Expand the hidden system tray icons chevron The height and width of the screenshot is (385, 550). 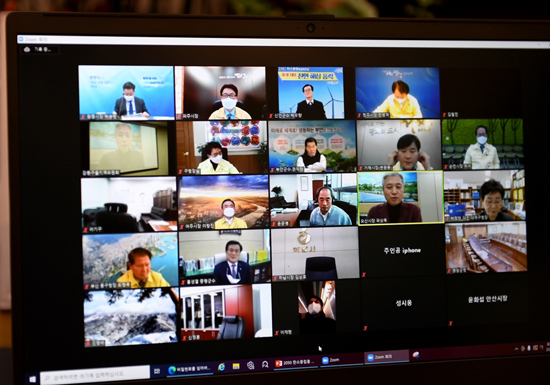pyautogui.click(x=516, y=349)
